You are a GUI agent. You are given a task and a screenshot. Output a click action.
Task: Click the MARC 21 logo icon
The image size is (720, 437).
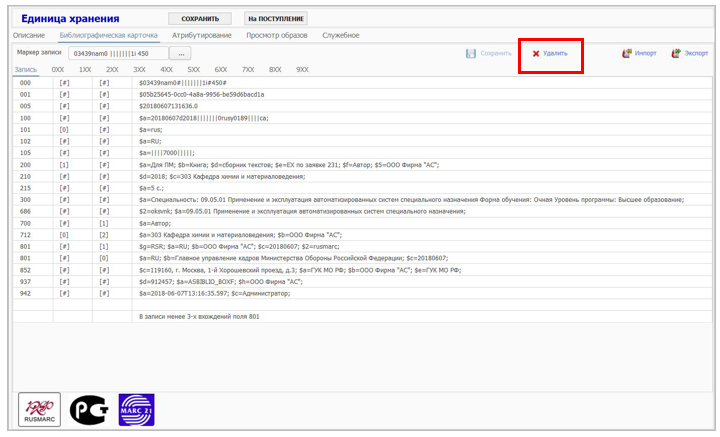[x=136, y=409]
